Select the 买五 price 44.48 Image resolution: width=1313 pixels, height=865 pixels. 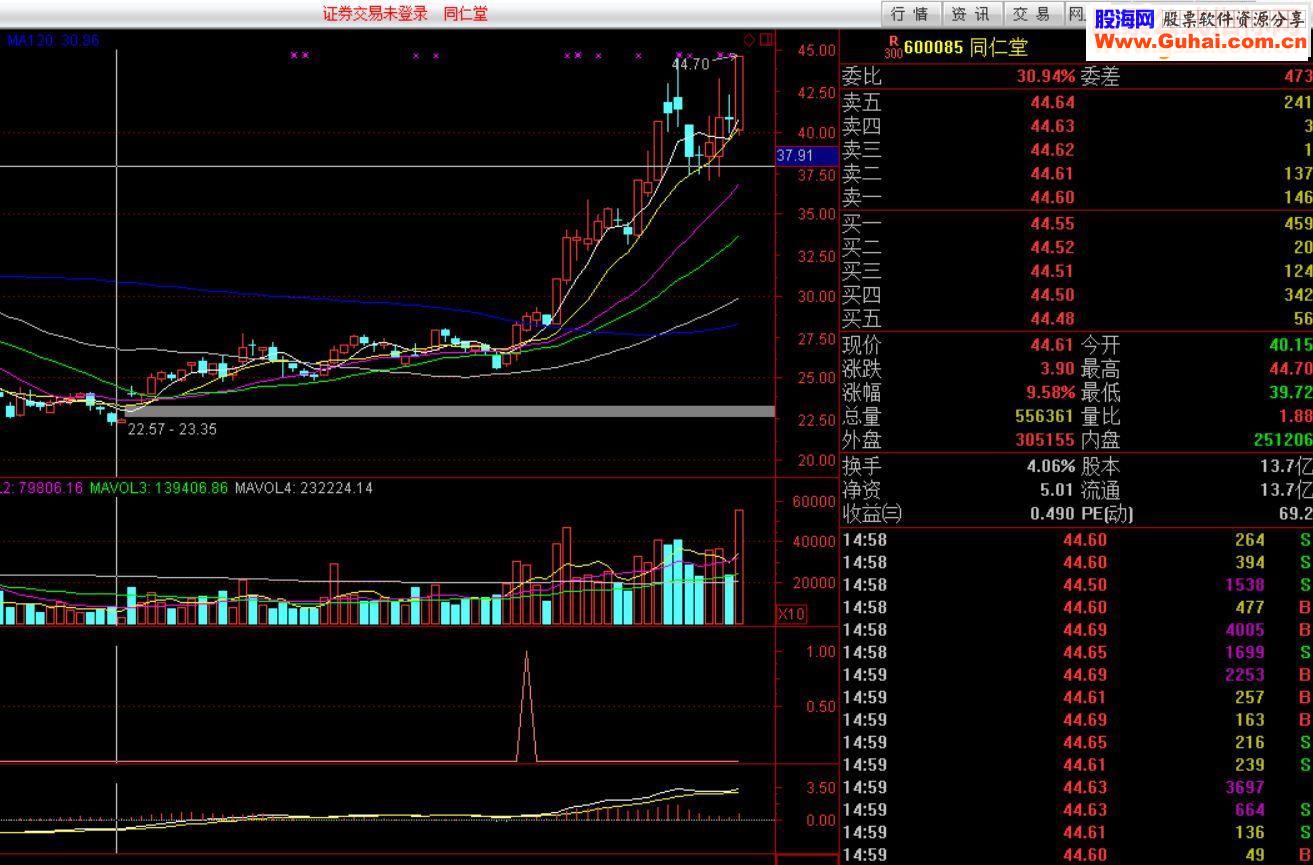point(1052,319)
